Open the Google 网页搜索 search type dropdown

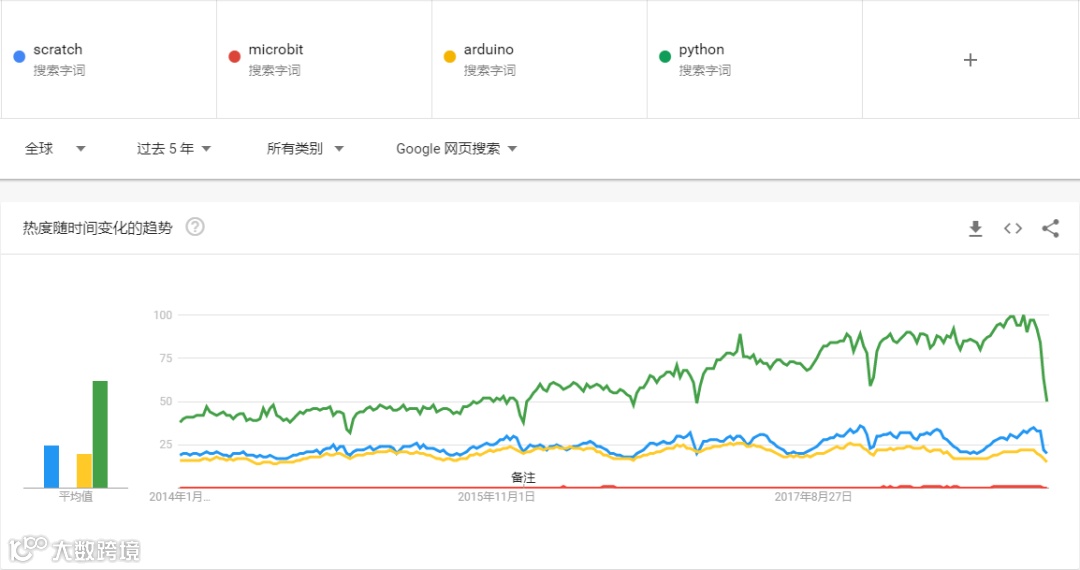(456, 149)
